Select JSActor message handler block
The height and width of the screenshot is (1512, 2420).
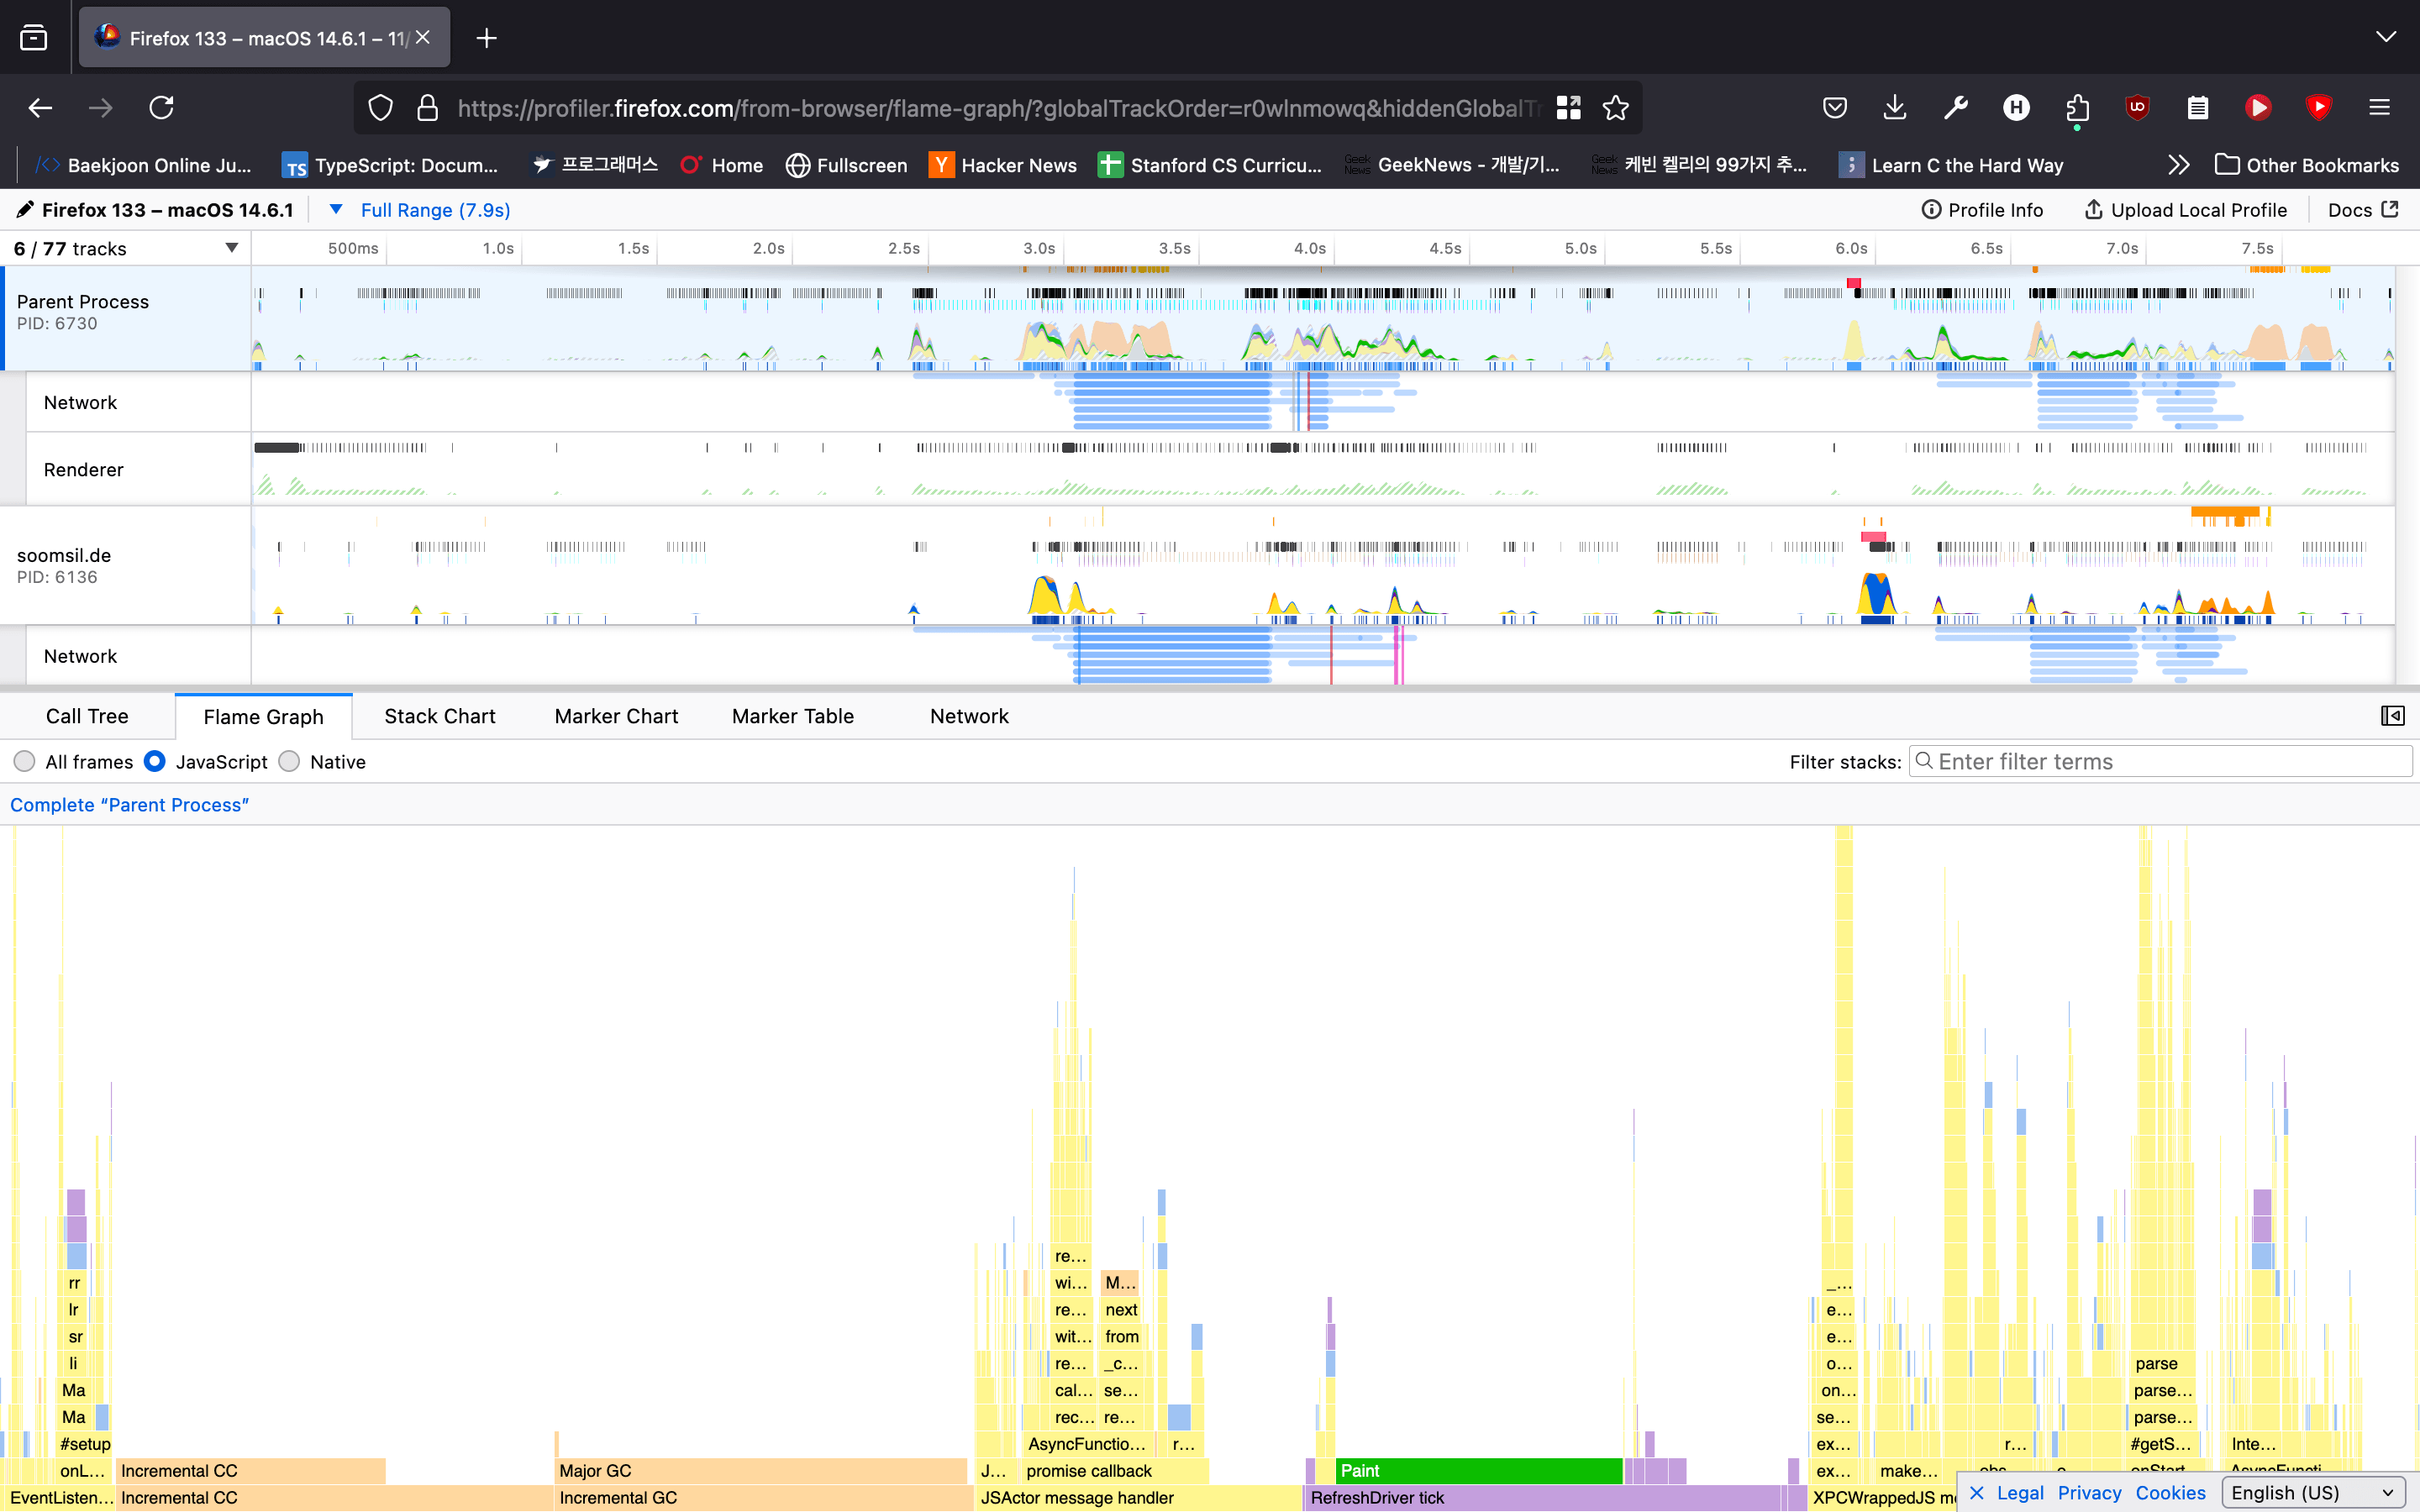(x=1138, y=1498)
